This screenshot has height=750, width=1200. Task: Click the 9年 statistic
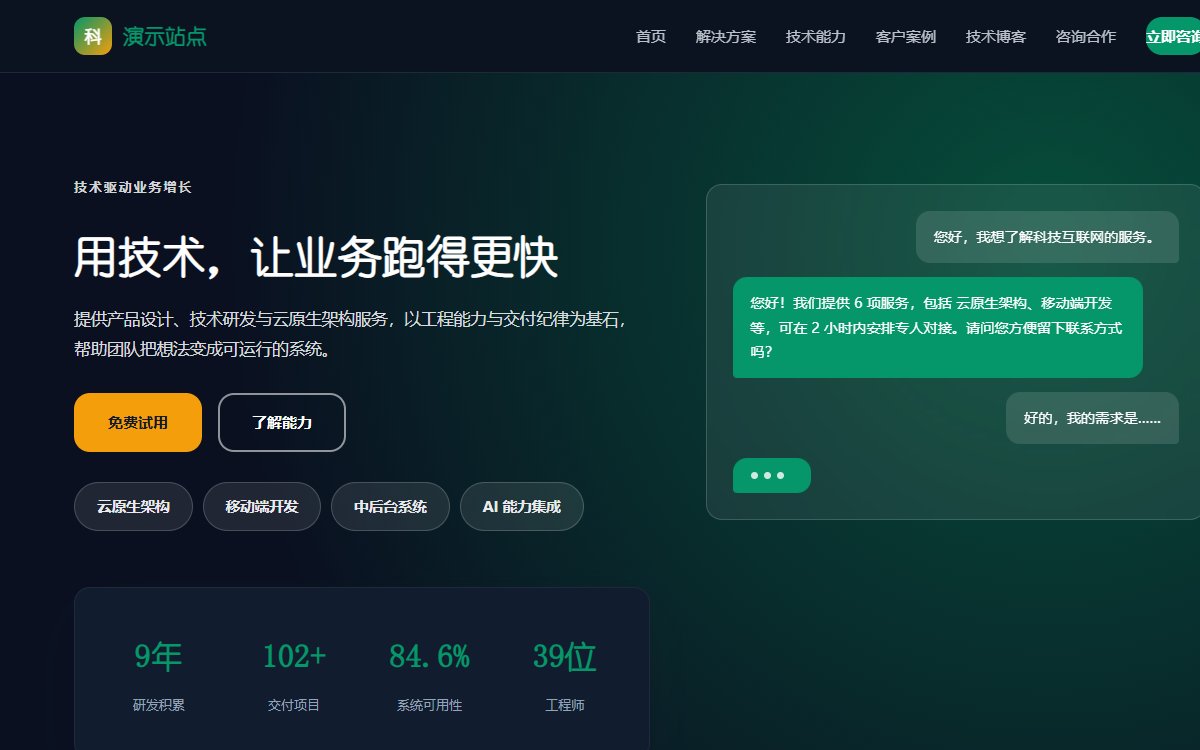click(x=159, y=657)
